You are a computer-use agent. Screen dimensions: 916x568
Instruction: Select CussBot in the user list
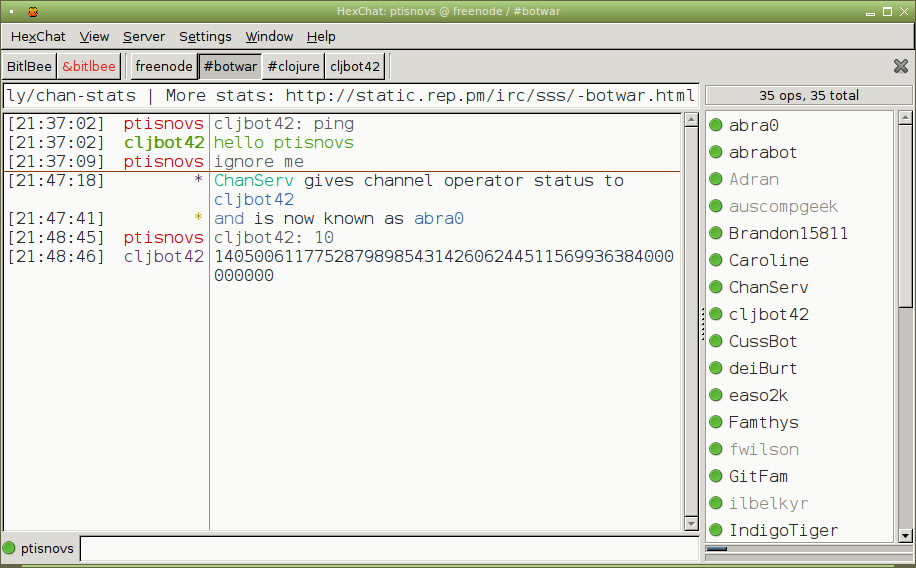tap(762, 341)
